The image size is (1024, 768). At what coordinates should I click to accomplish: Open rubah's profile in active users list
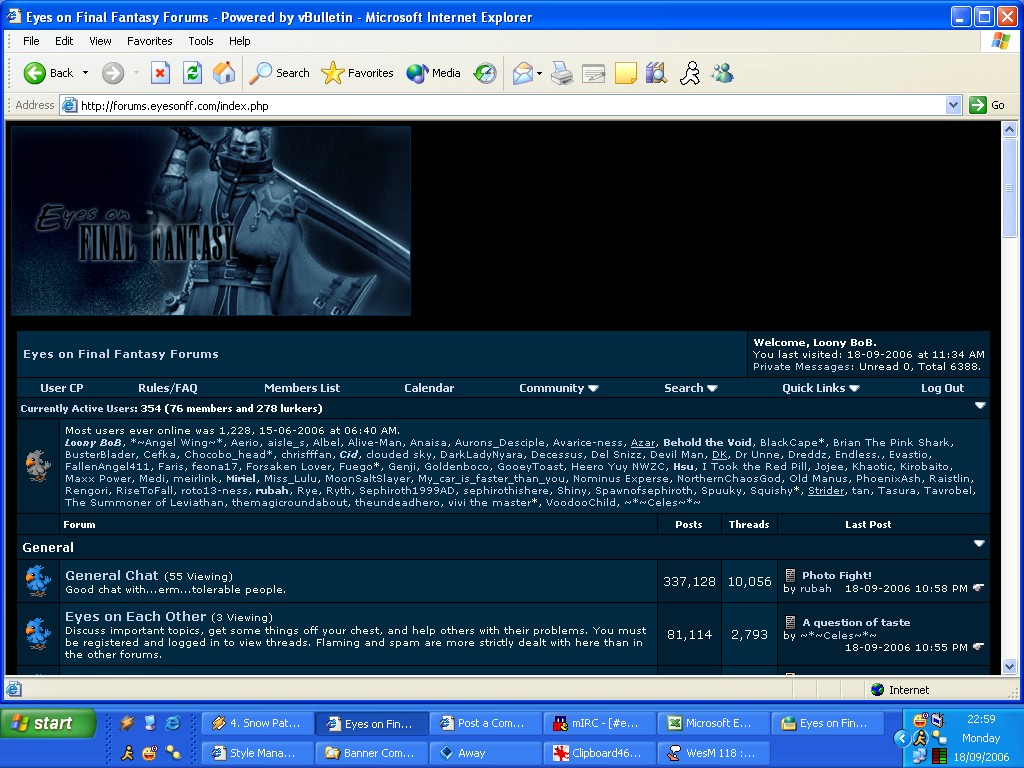click(272, 490)
